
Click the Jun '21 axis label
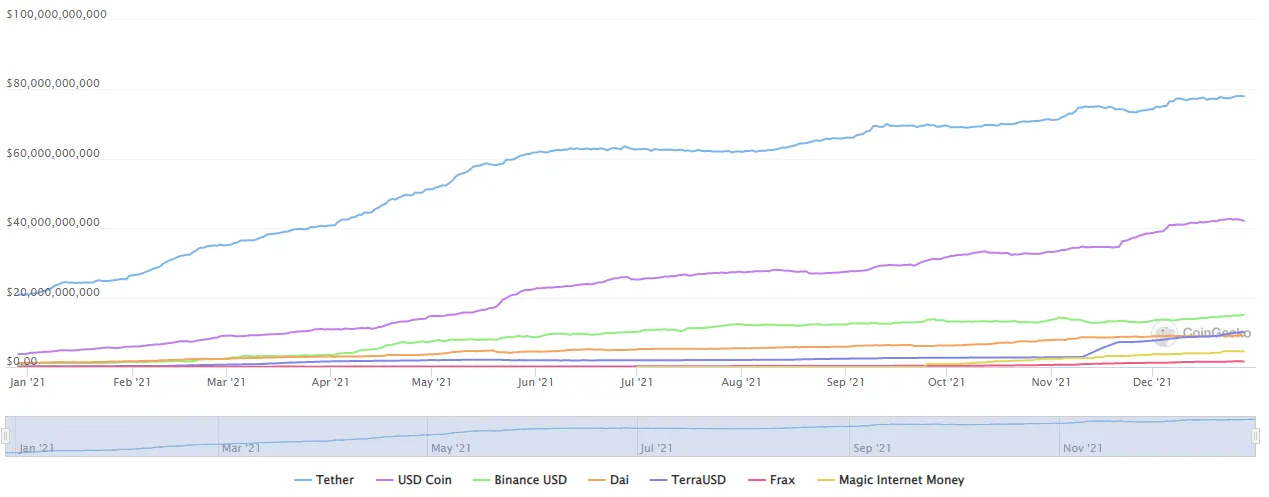[x=536, y=381]
